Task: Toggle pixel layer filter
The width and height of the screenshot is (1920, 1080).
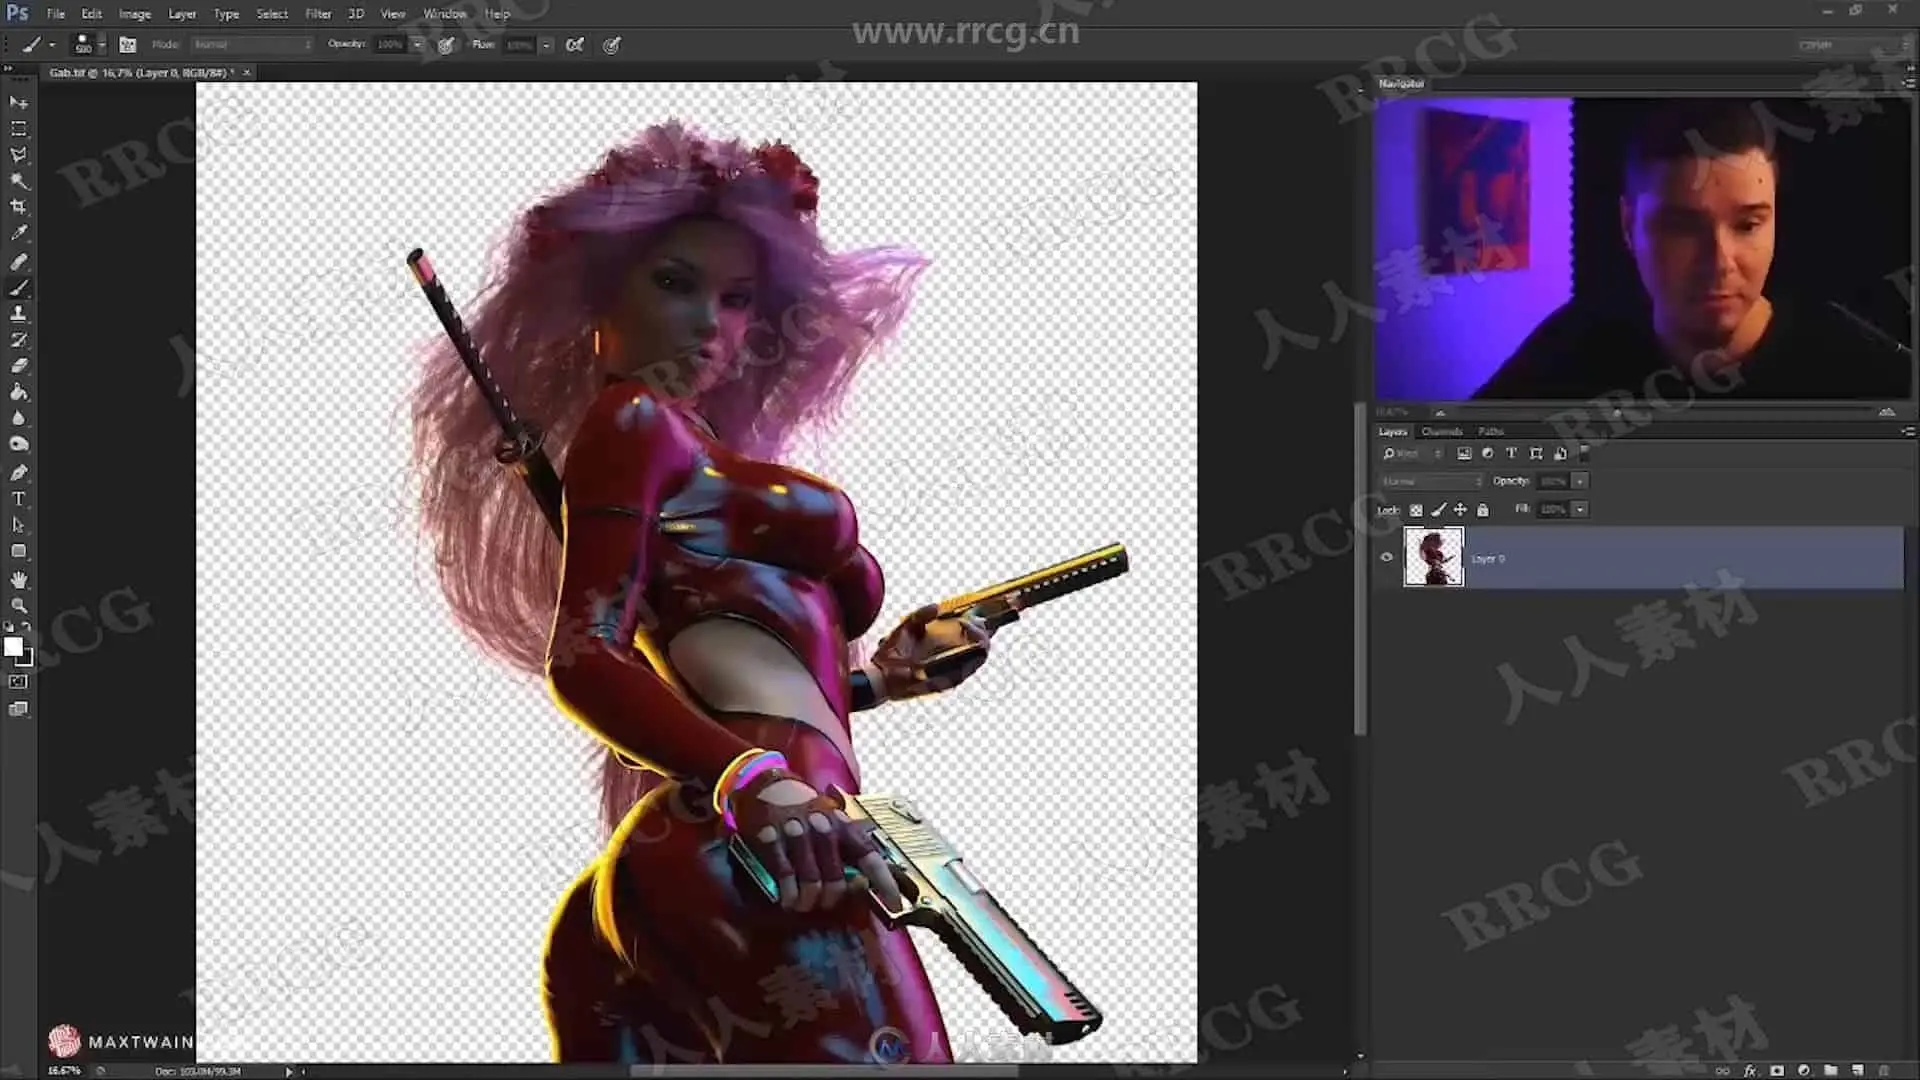Action: (1464, 453)
